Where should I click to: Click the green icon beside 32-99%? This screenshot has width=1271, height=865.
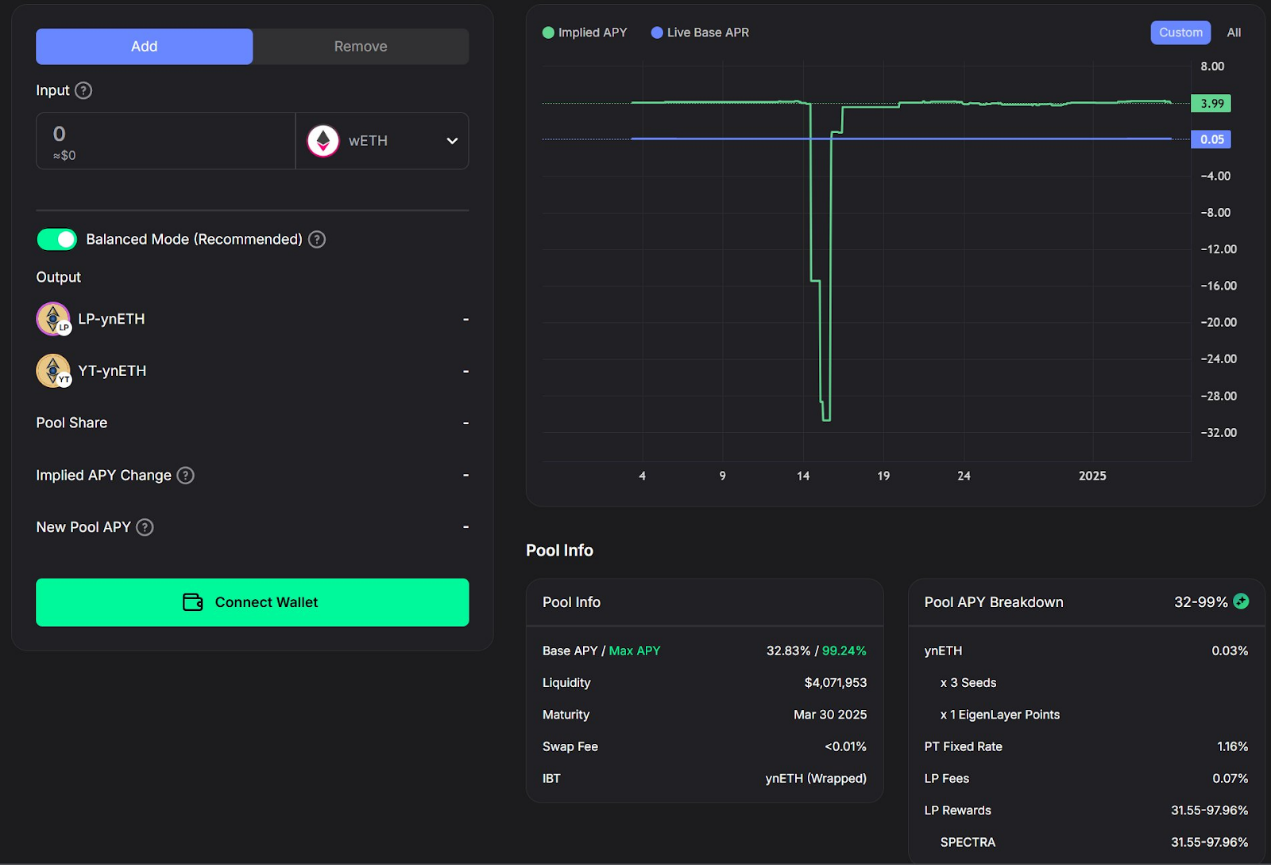1241,602
